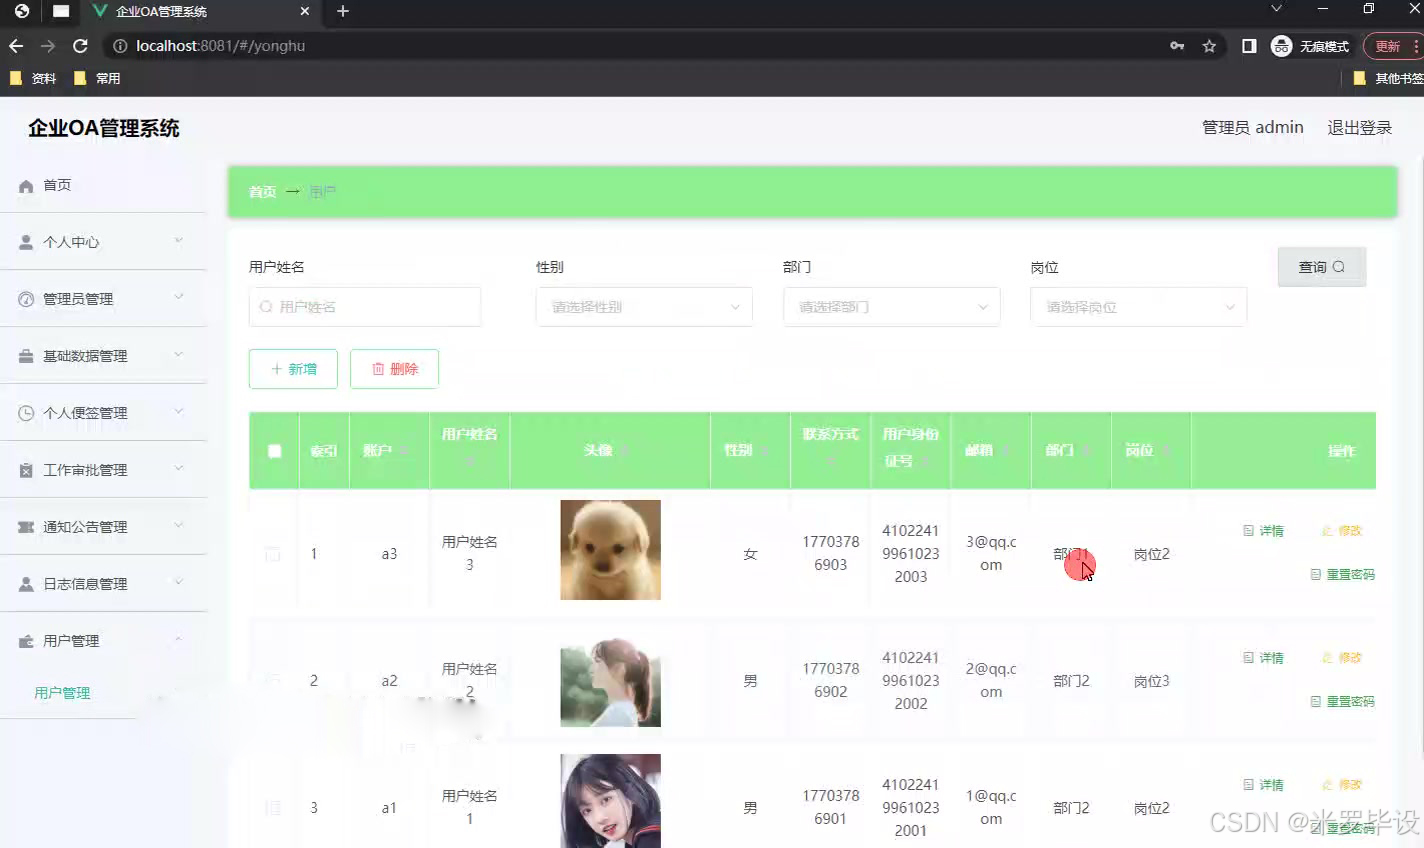Screen dimensions: 1424x848
Task: Click the clock icon for 个人便签管理
Action: click(x=23, y=412)
